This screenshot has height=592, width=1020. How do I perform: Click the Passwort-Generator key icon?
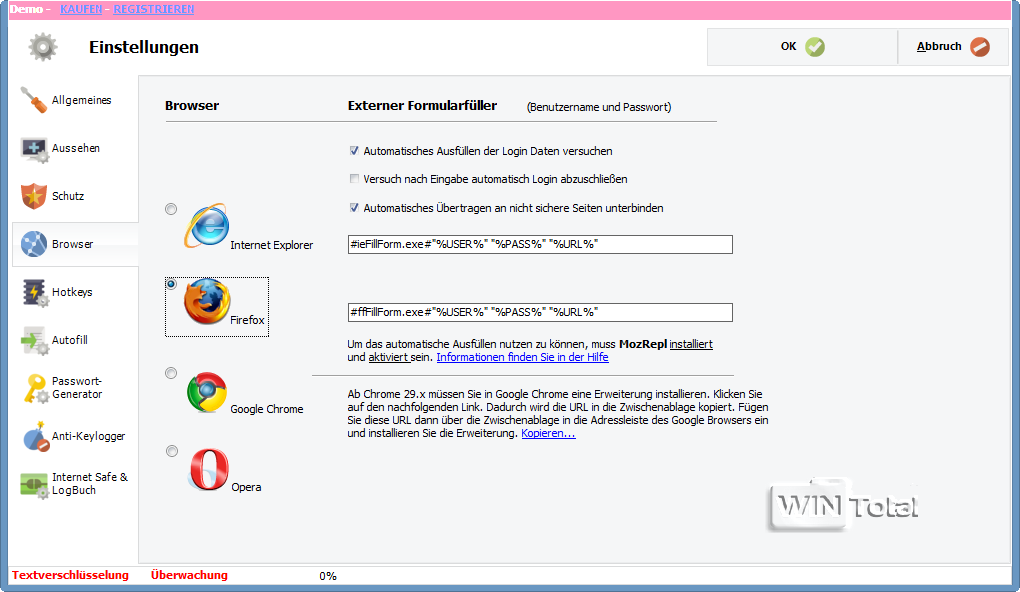coord(36,388)
